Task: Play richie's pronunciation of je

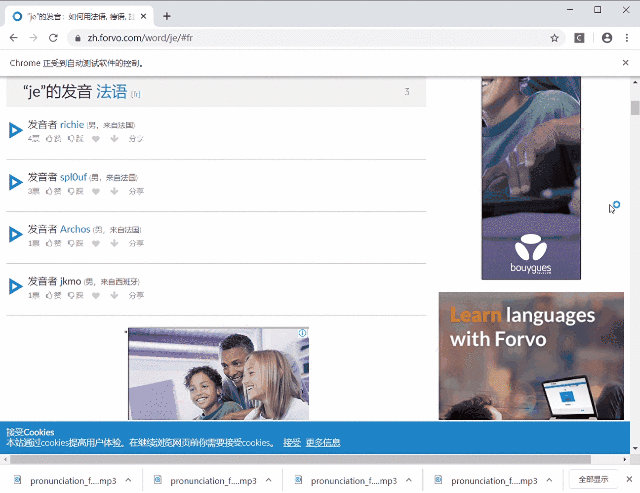Action: tap(15, 130)
